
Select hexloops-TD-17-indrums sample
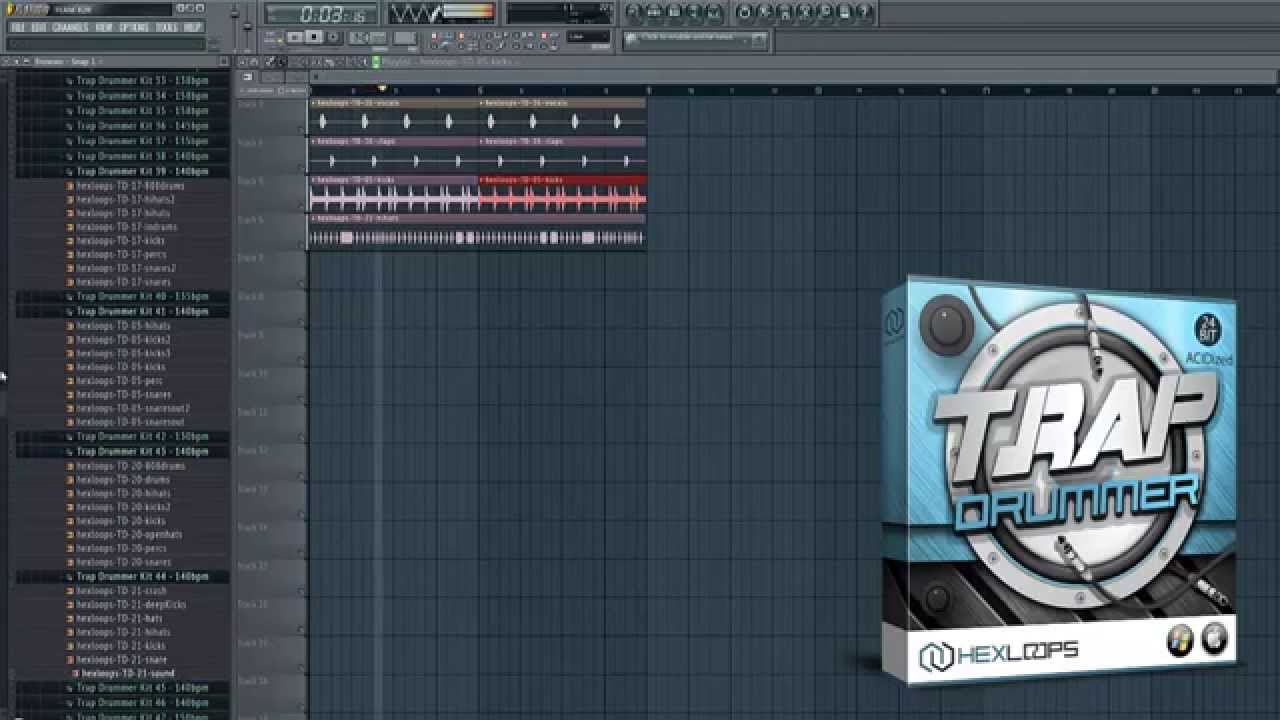(x=127, y=227)
